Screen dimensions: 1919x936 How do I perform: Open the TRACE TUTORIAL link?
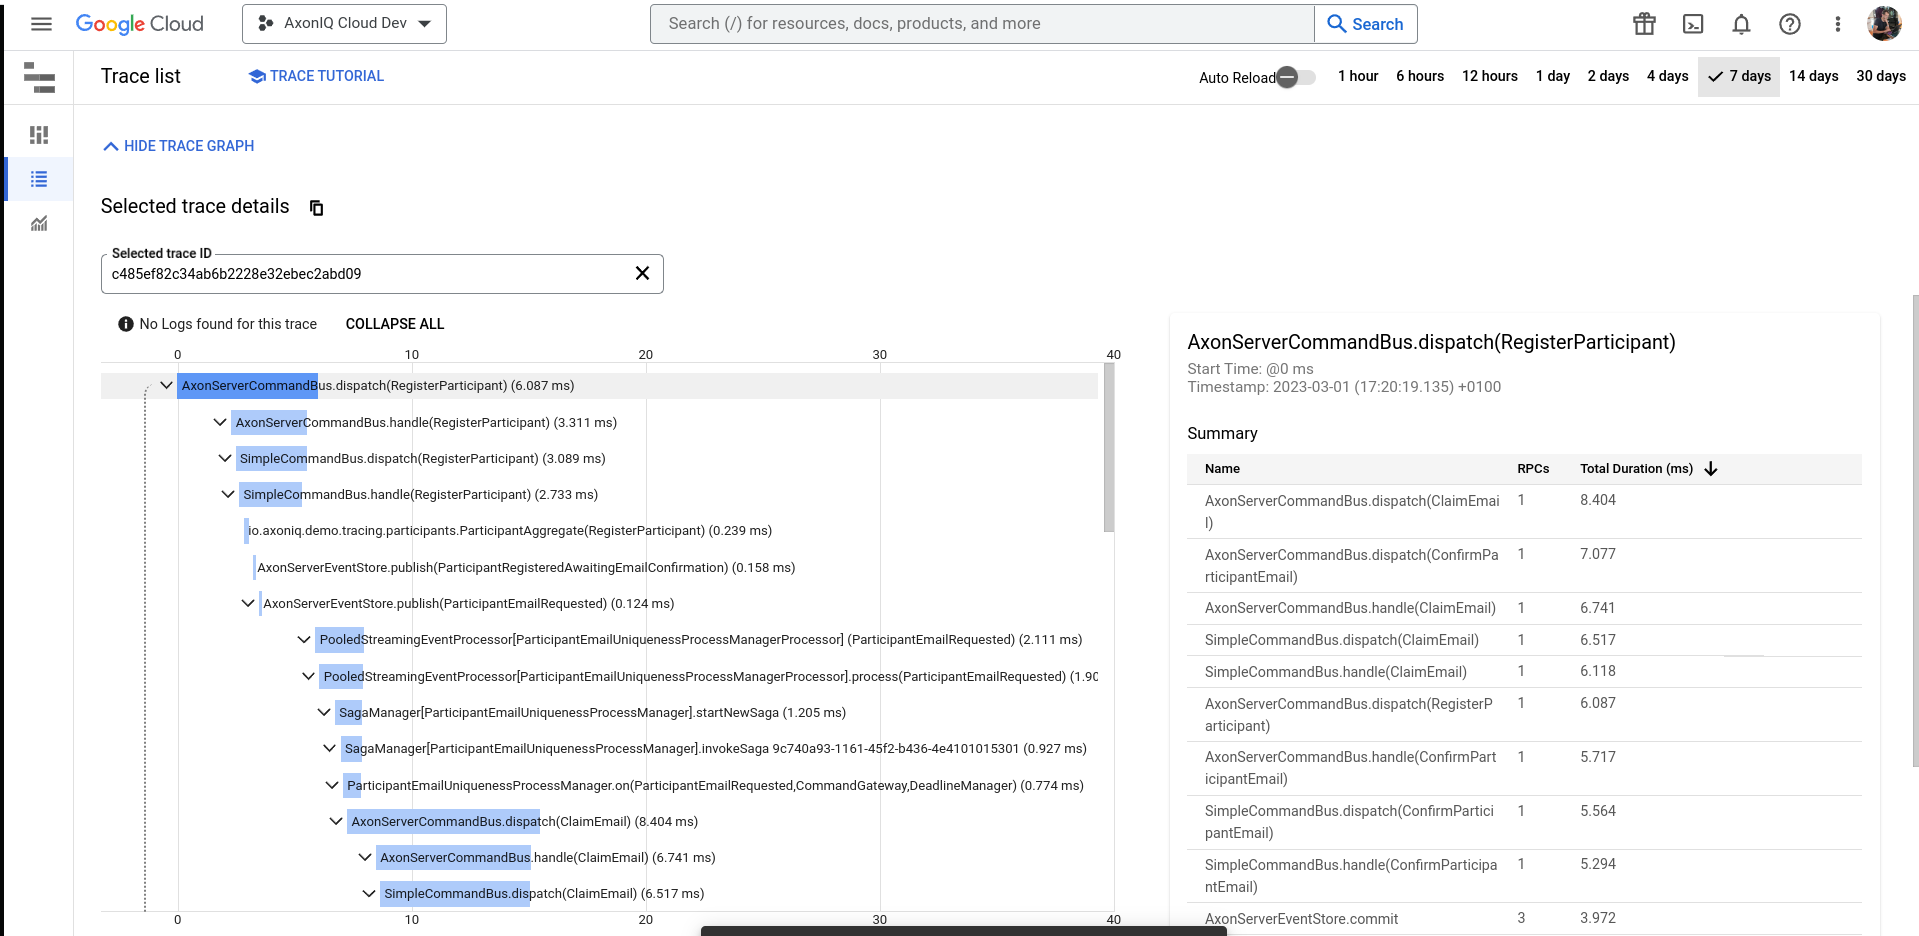316,76
